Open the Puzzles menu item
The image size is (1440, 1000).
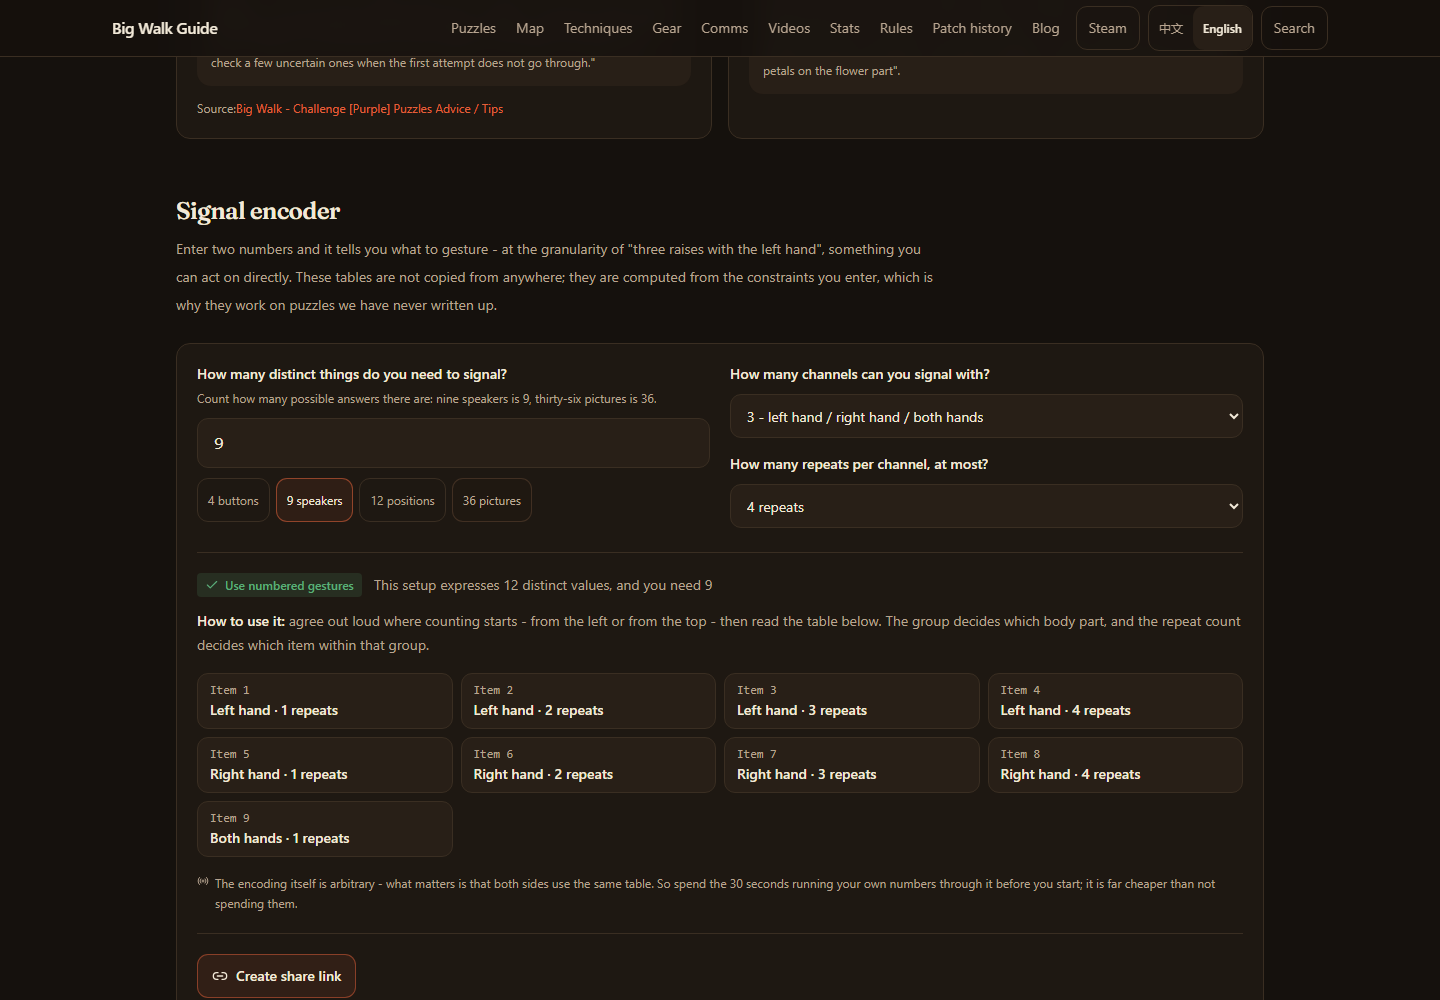473,28
